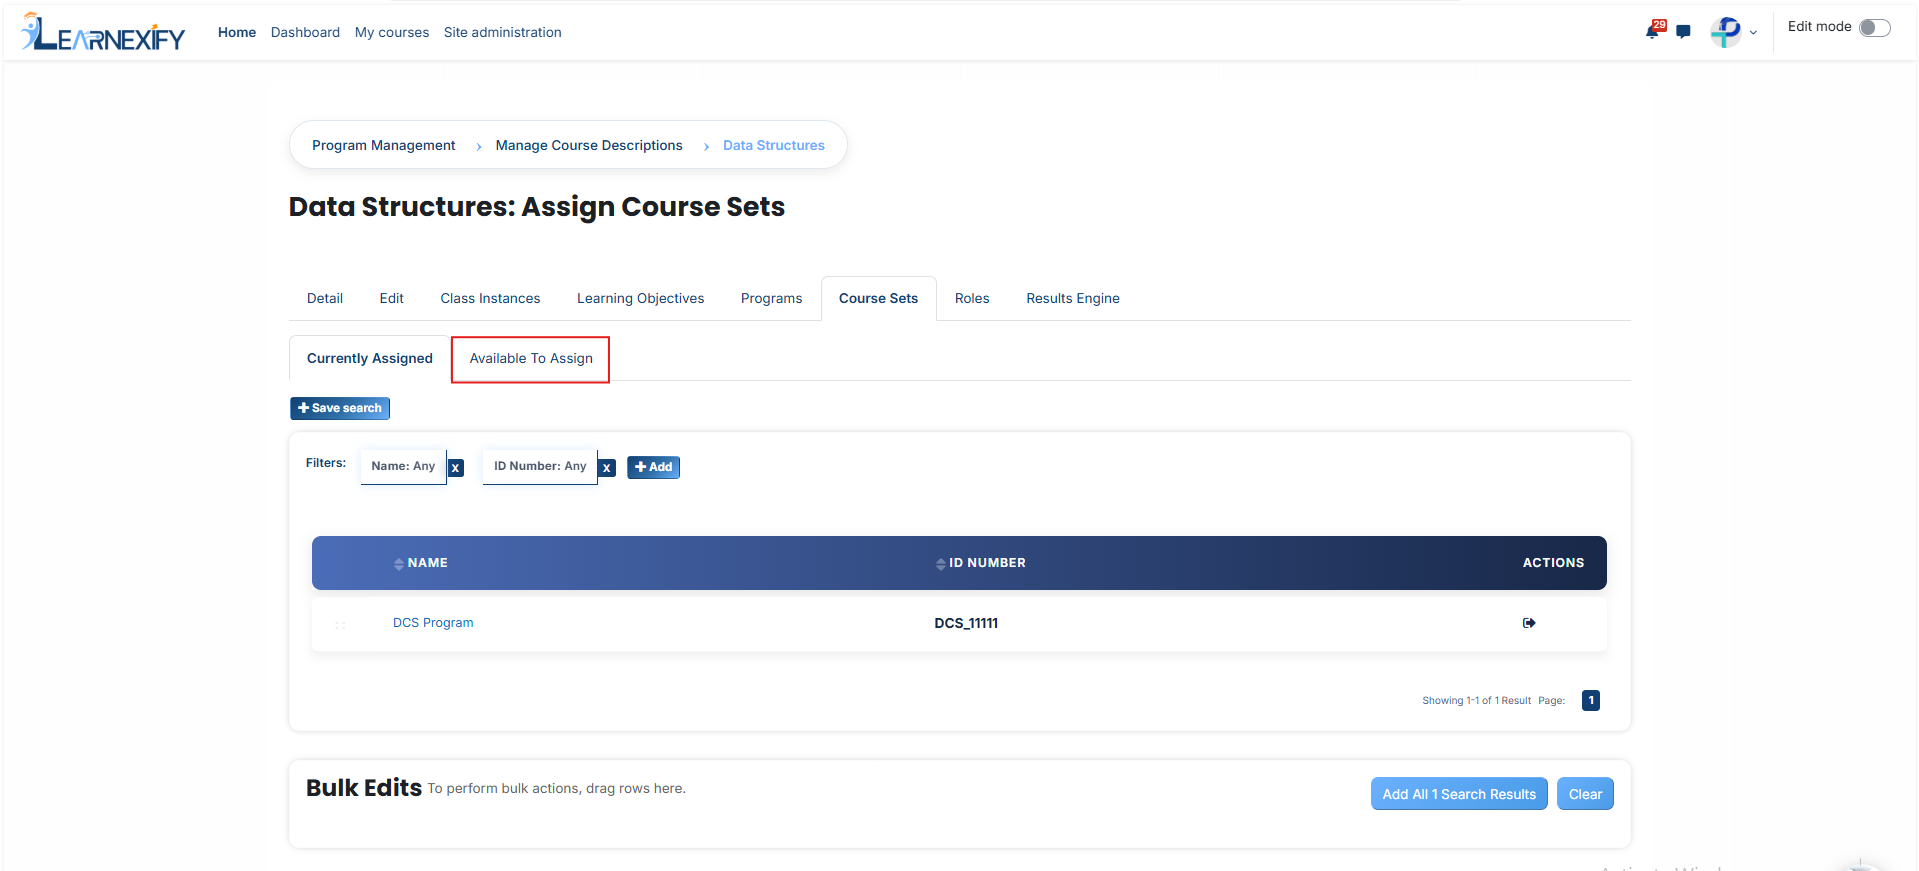This screenshot has height=871, width=1919.
Task: Click the unassign icon for DCS Program
Action: pyautogui.click(x=1529, y=623)
